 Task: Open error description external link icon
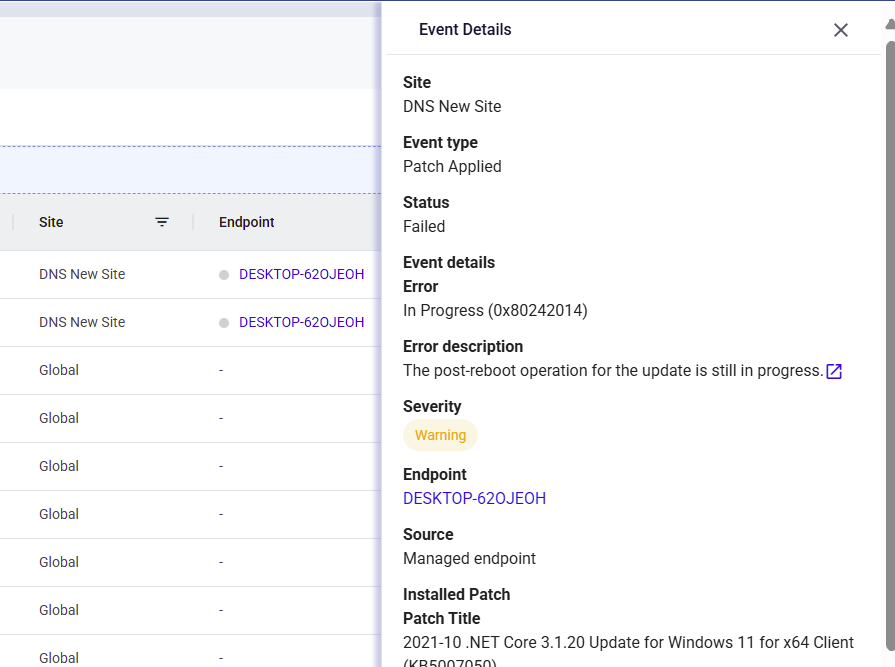pyautogui.click(x=834, y=371)
